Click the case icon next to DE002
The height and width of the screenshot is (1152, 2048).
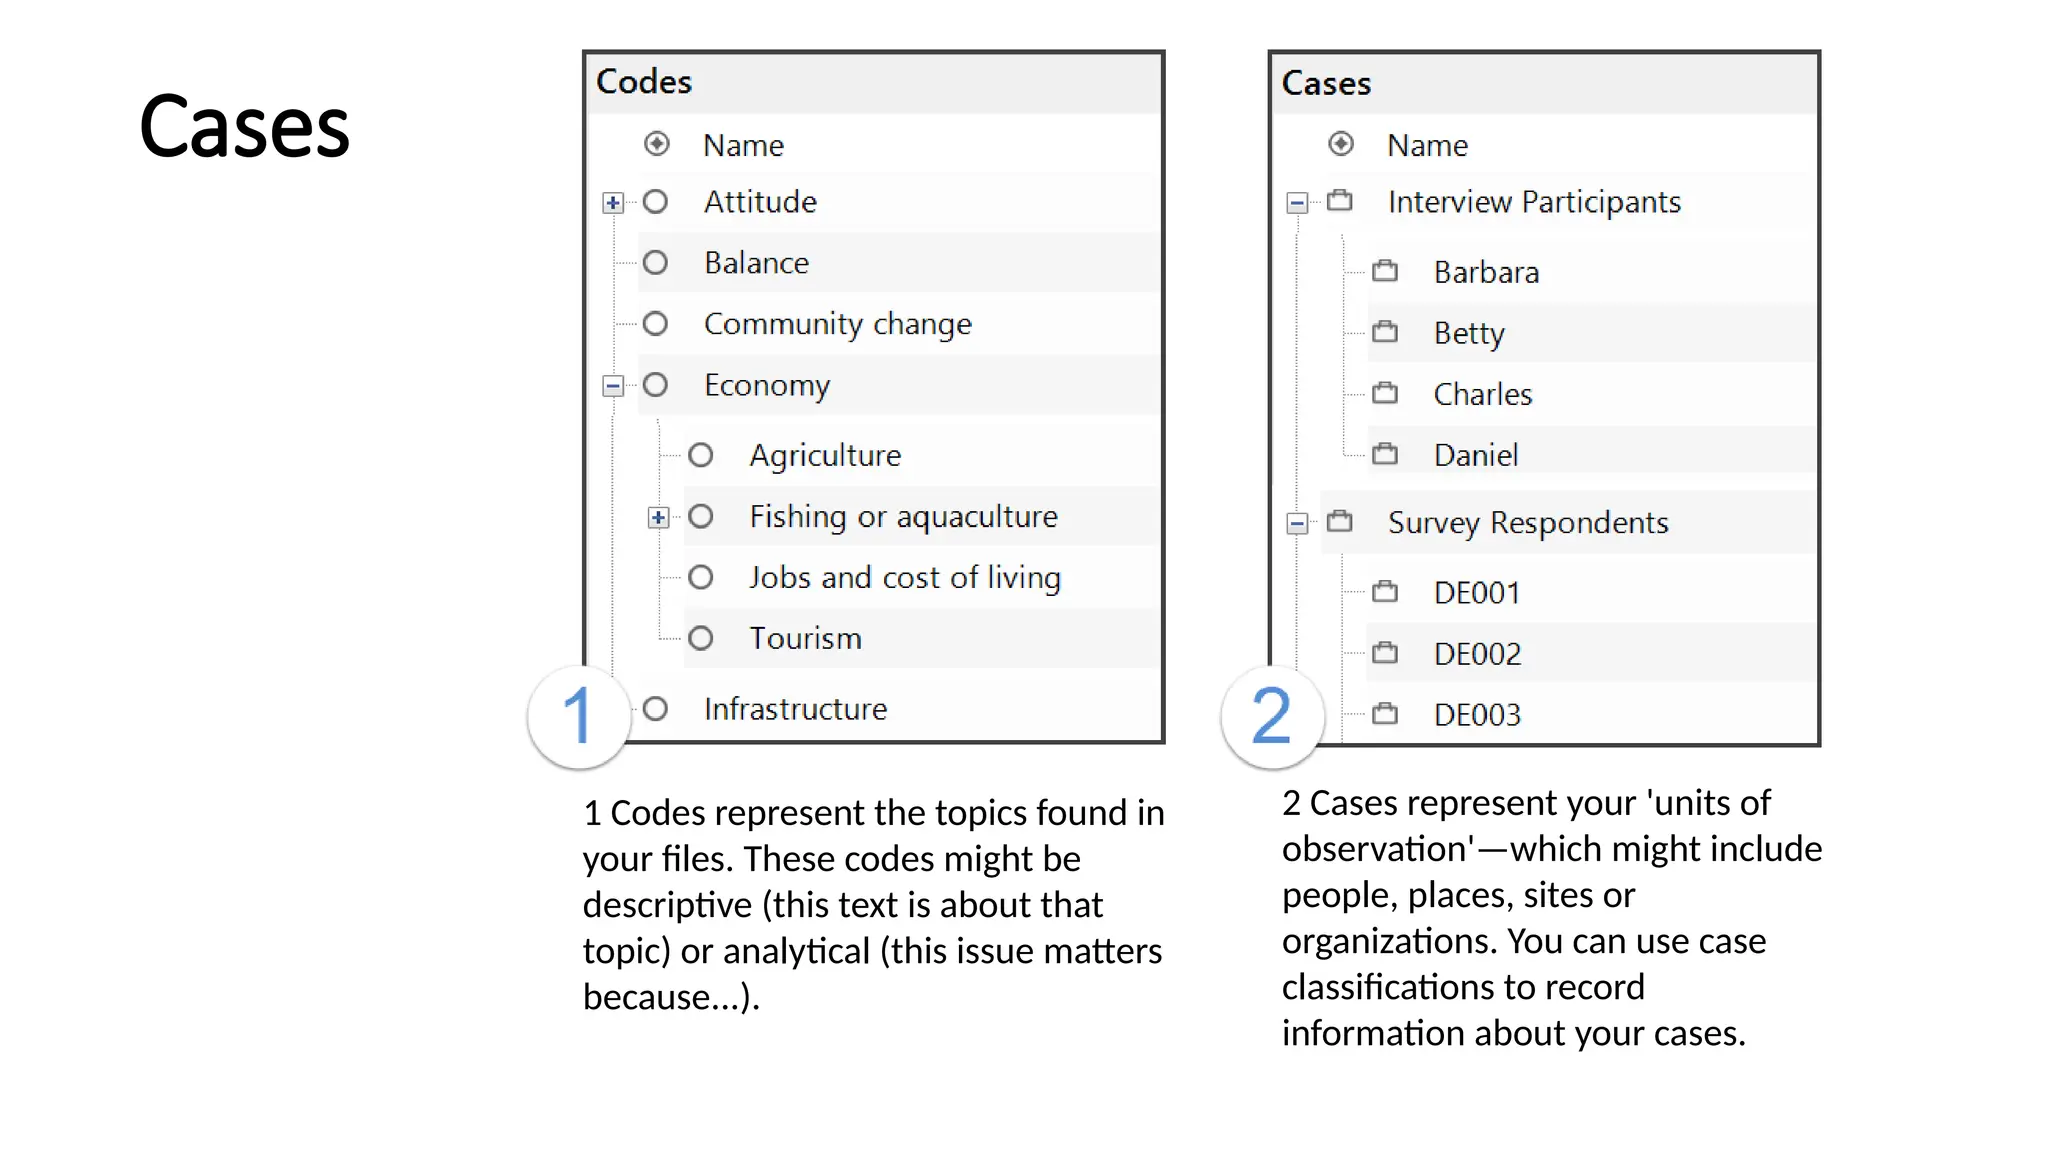pyautogui.click(x=1385, y=653)
